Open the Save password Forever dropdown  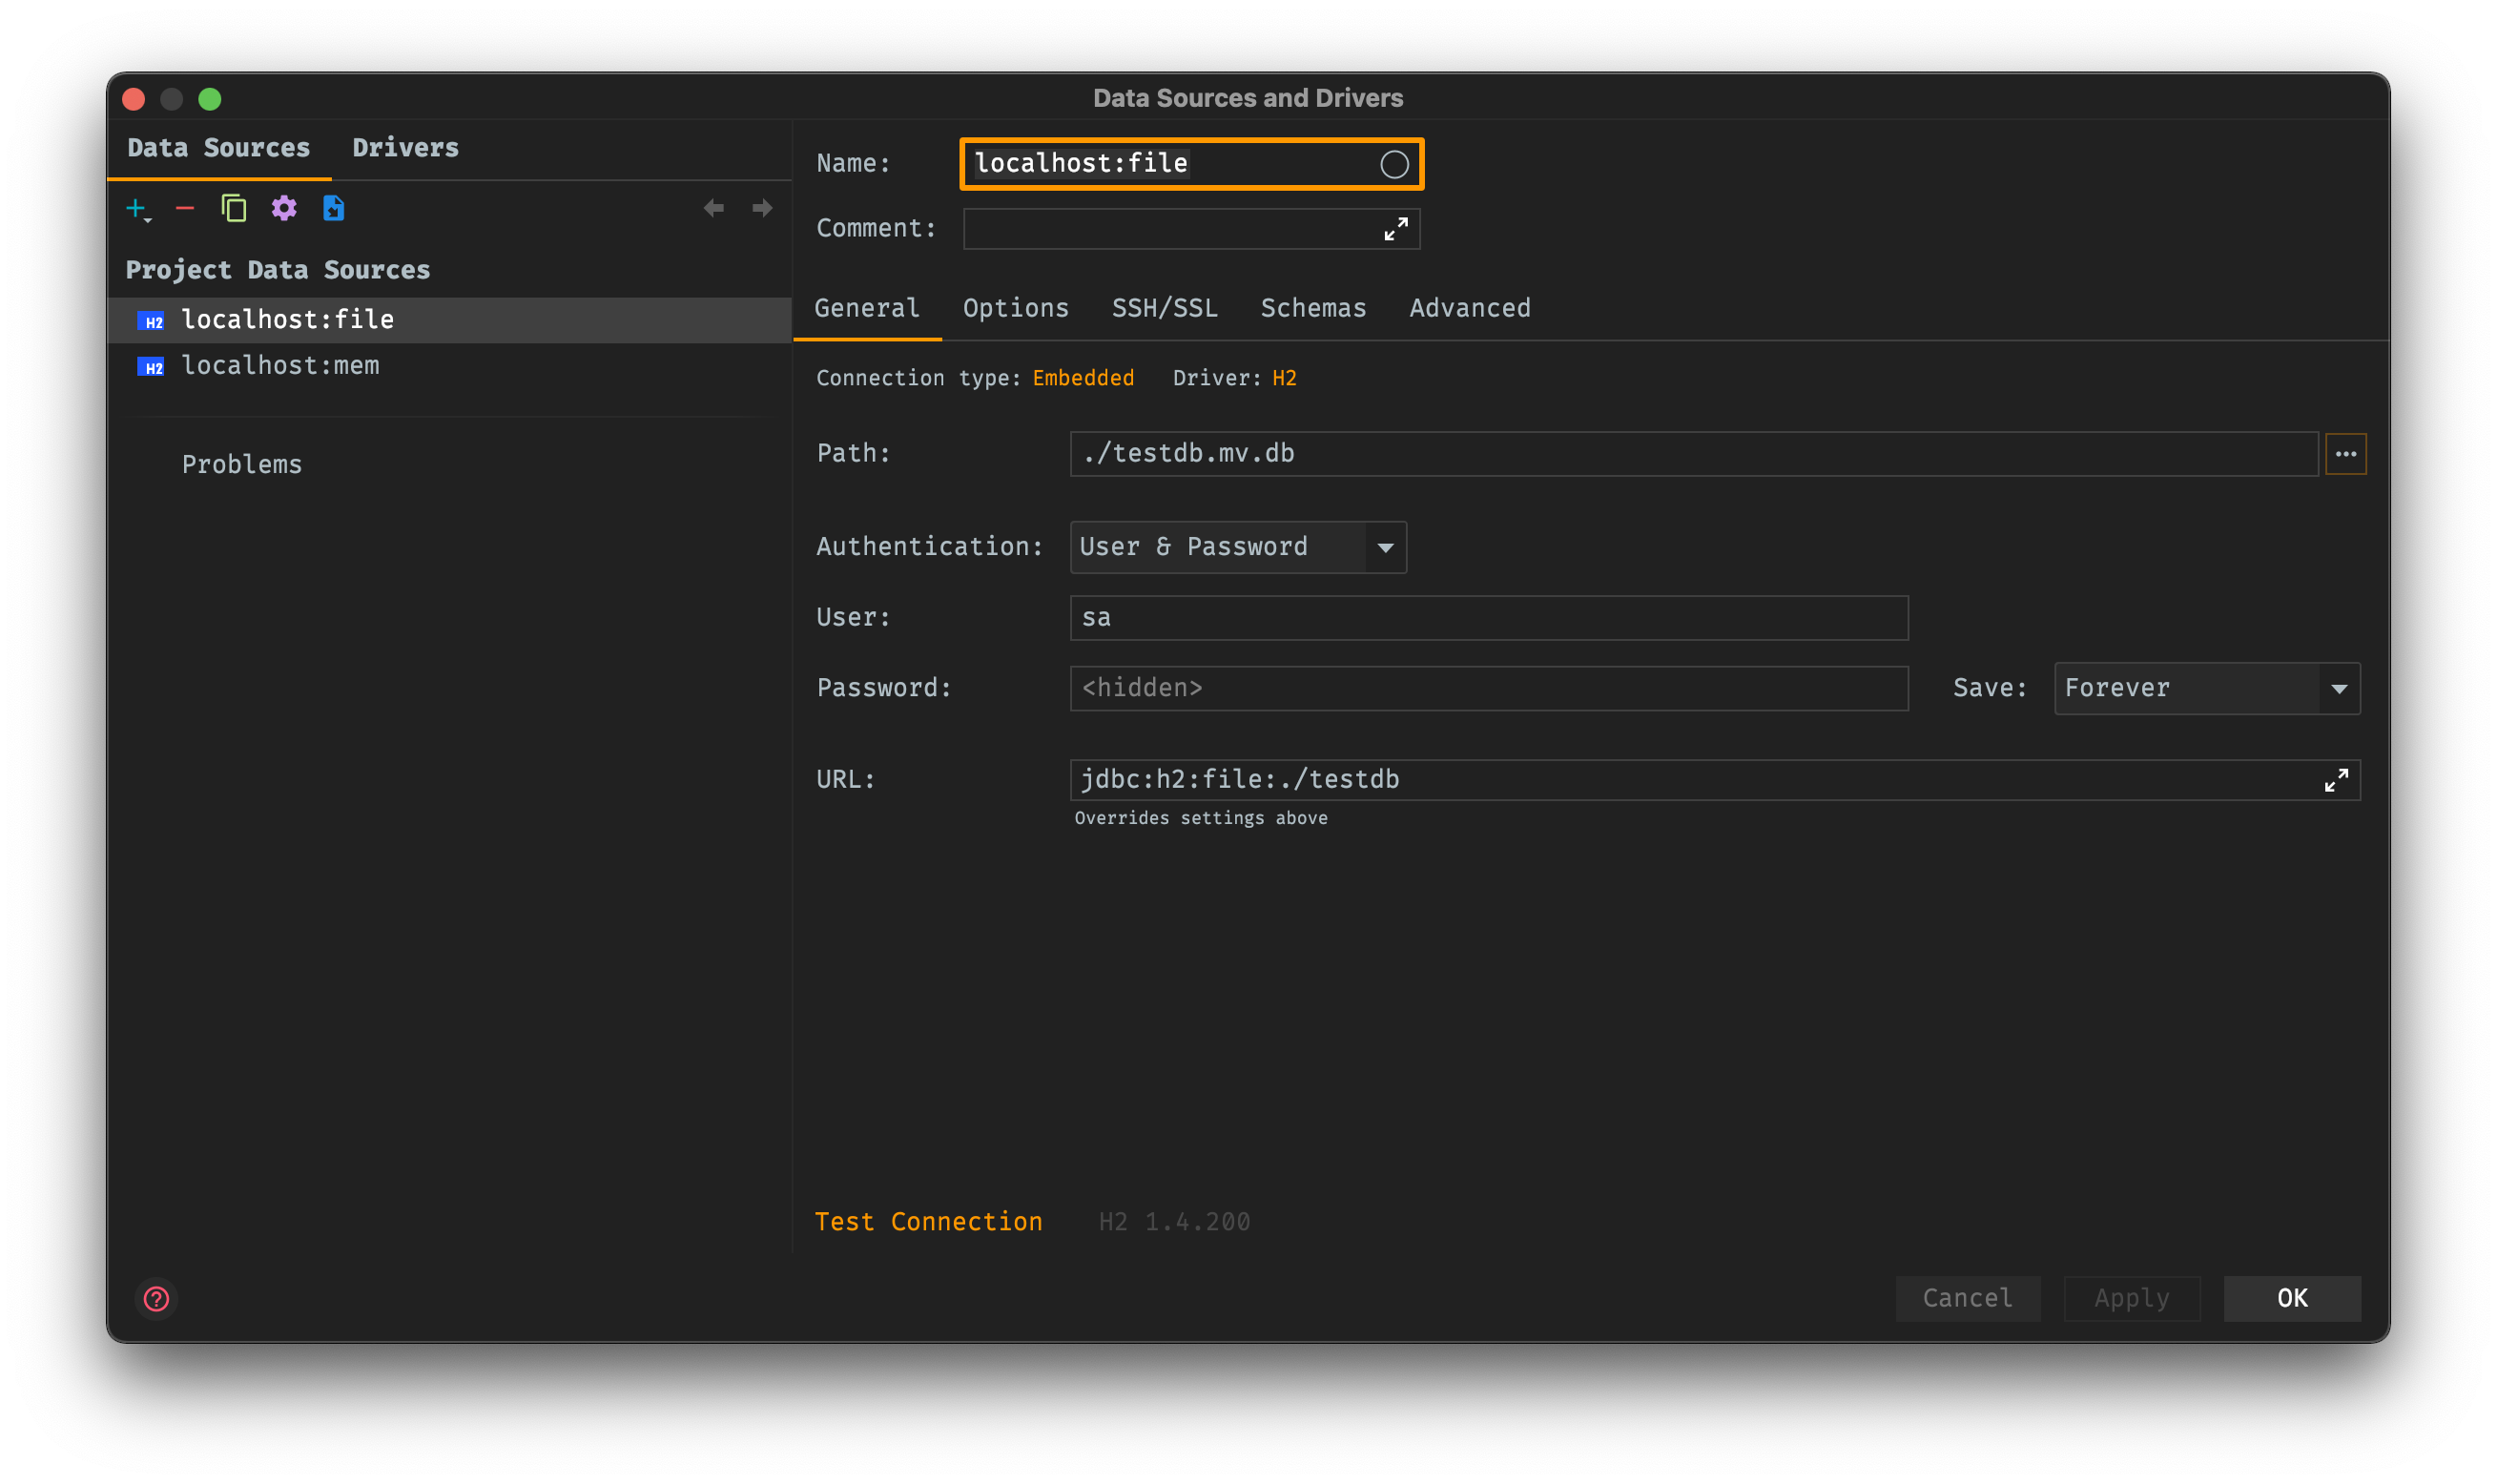pyautogui.click(x=2338, y=688)
